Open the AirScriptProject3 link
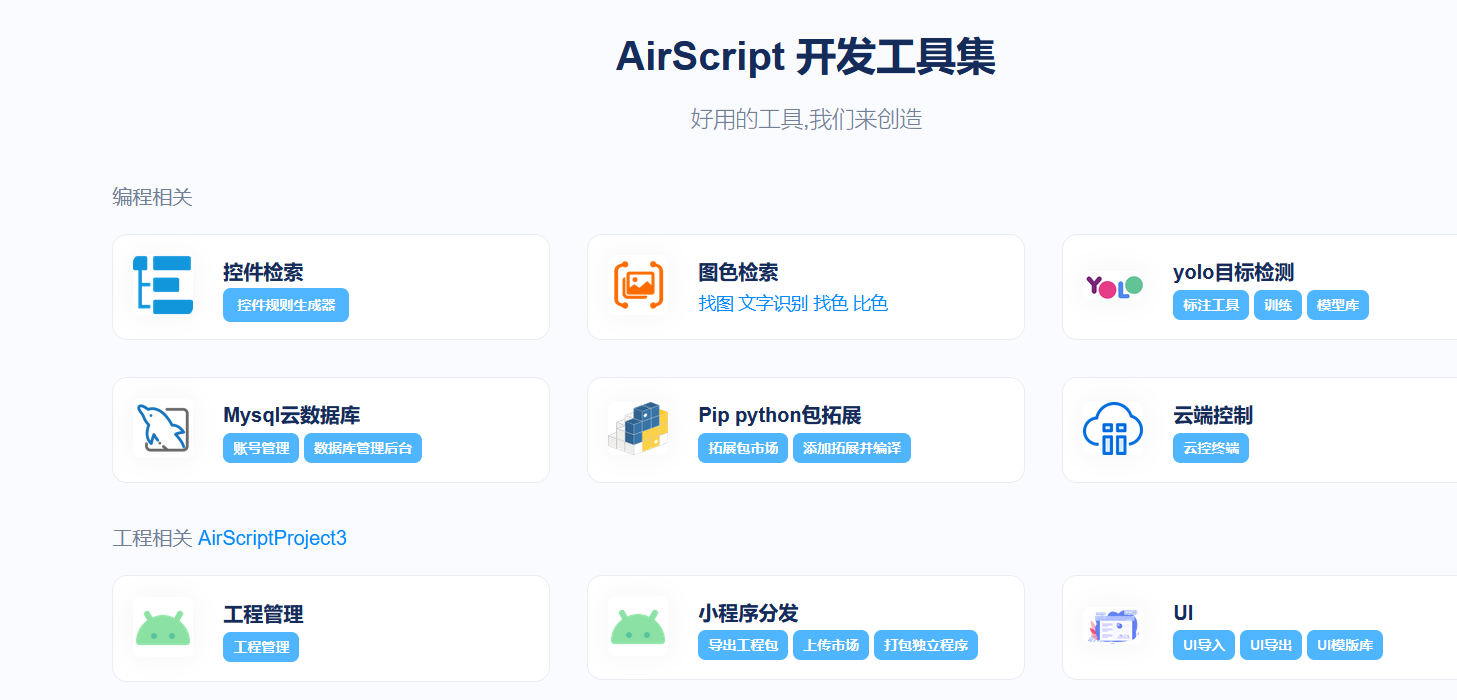This screenshot has width=1457, height=700. (x=272, y=538)
